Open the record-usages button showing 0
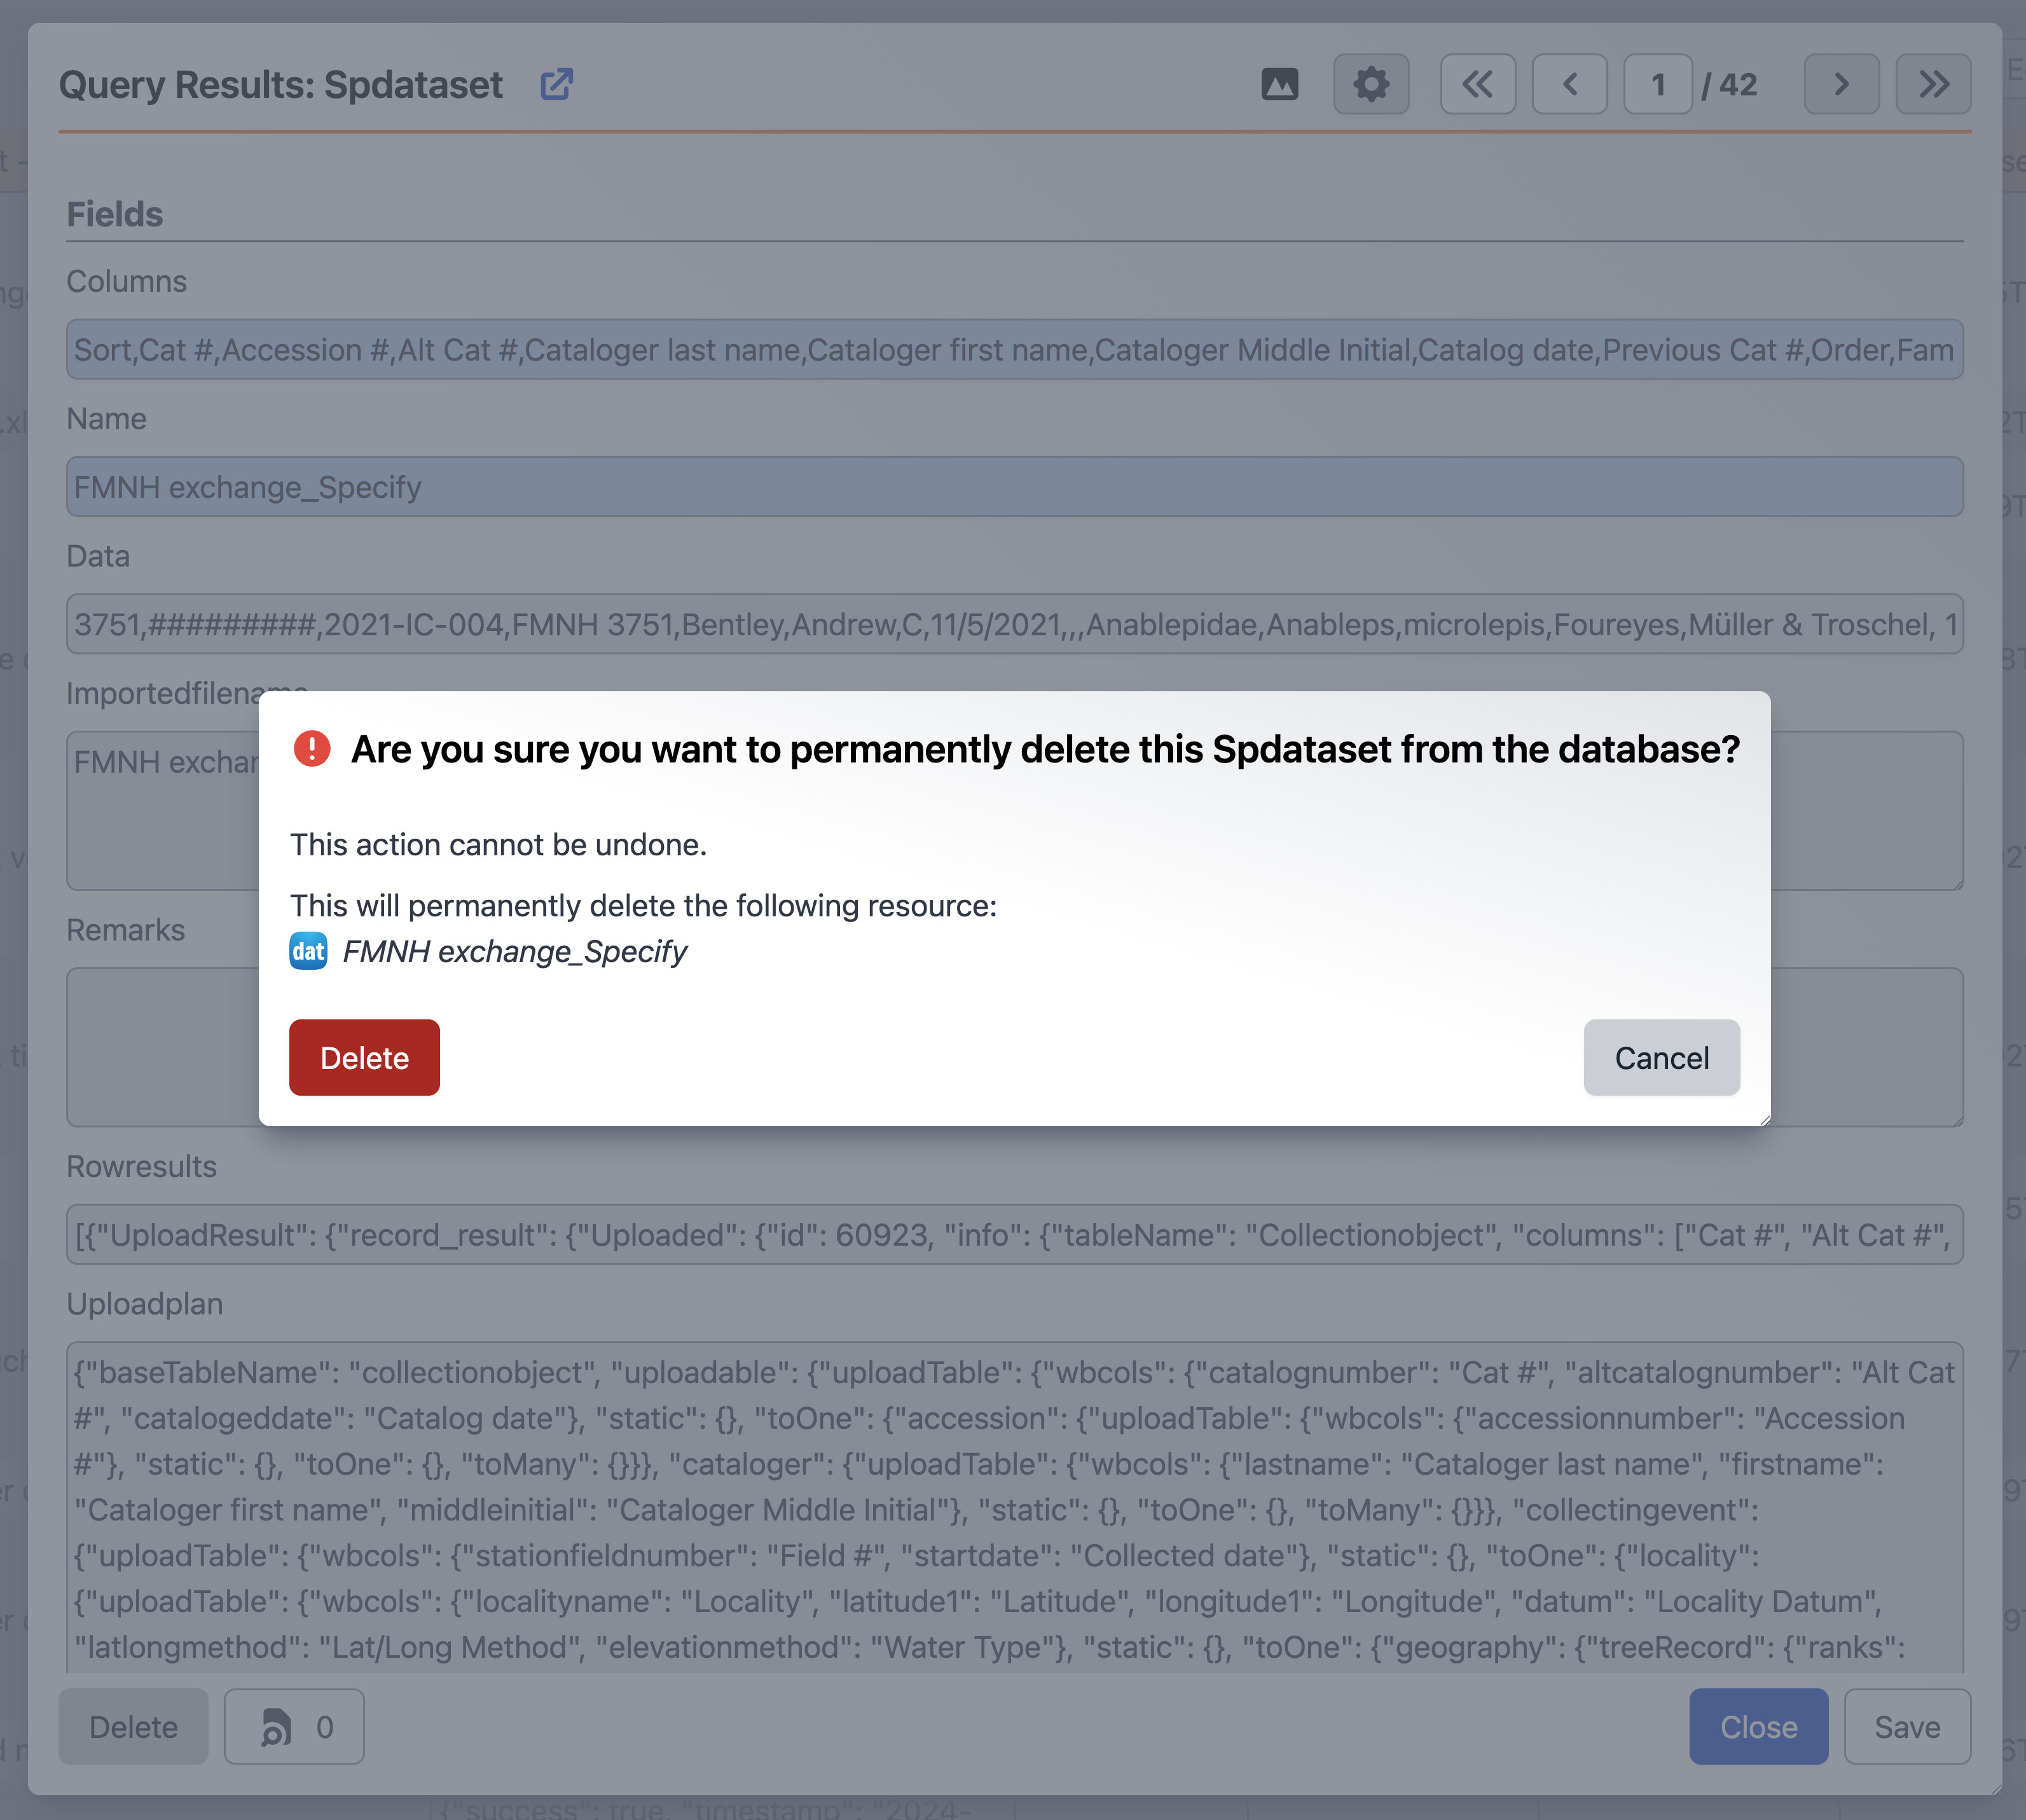The image size is (2026, 1820). coord(294,1727)
